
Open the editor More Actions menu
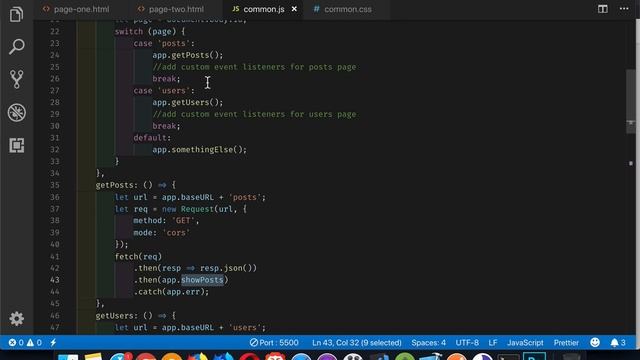pyautogui.click(x=624, y=9)
